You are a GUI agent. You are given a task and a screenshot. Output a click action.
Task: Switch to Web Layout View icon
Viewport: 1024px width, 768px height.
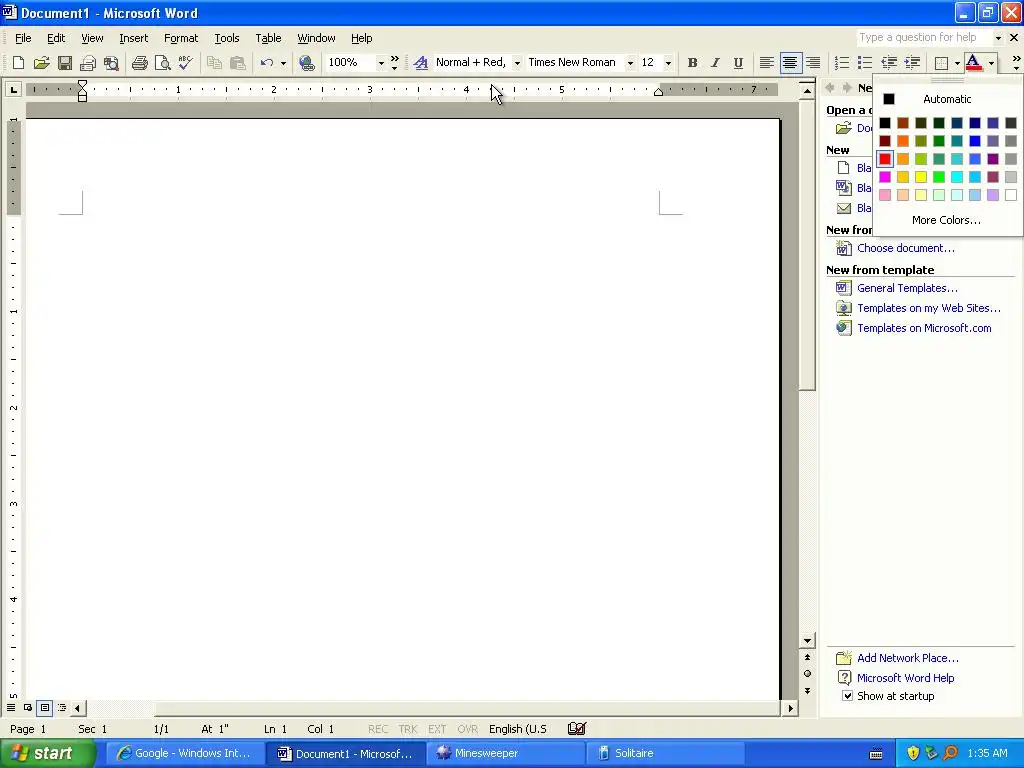pos(27,707)
